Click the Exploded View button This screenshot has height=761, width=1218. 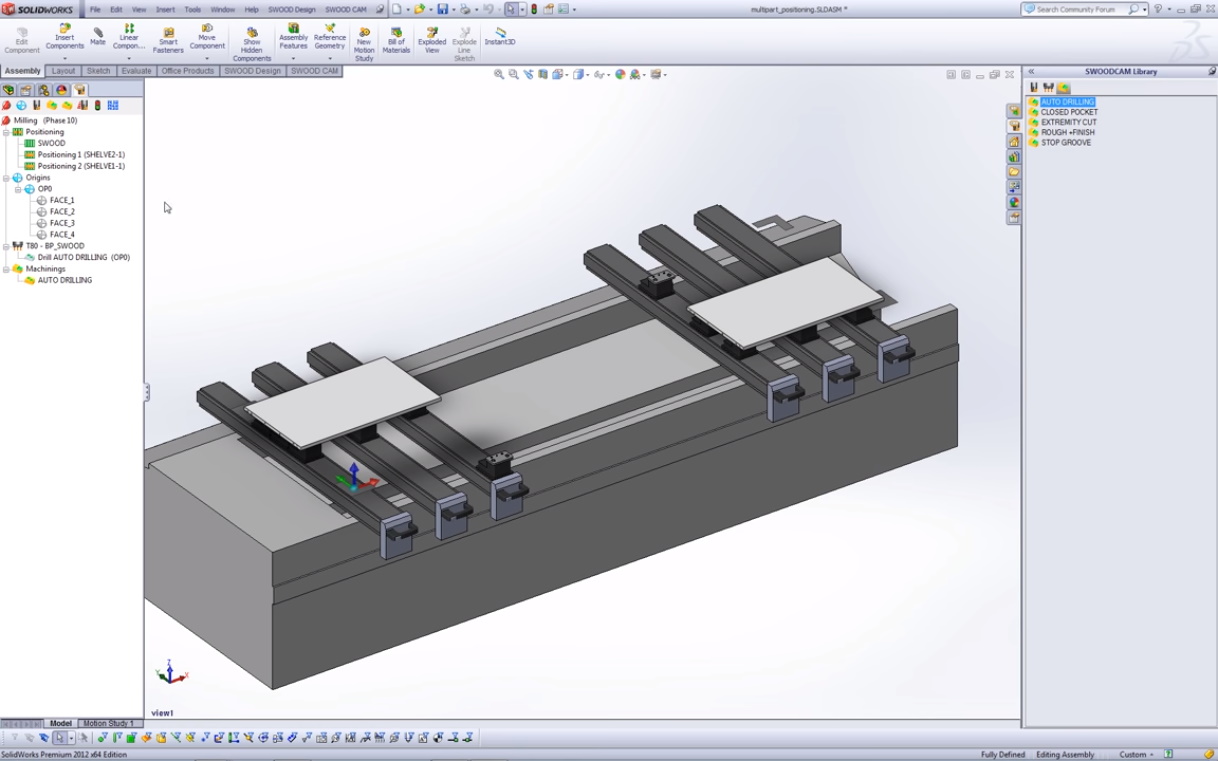[432, 40]
